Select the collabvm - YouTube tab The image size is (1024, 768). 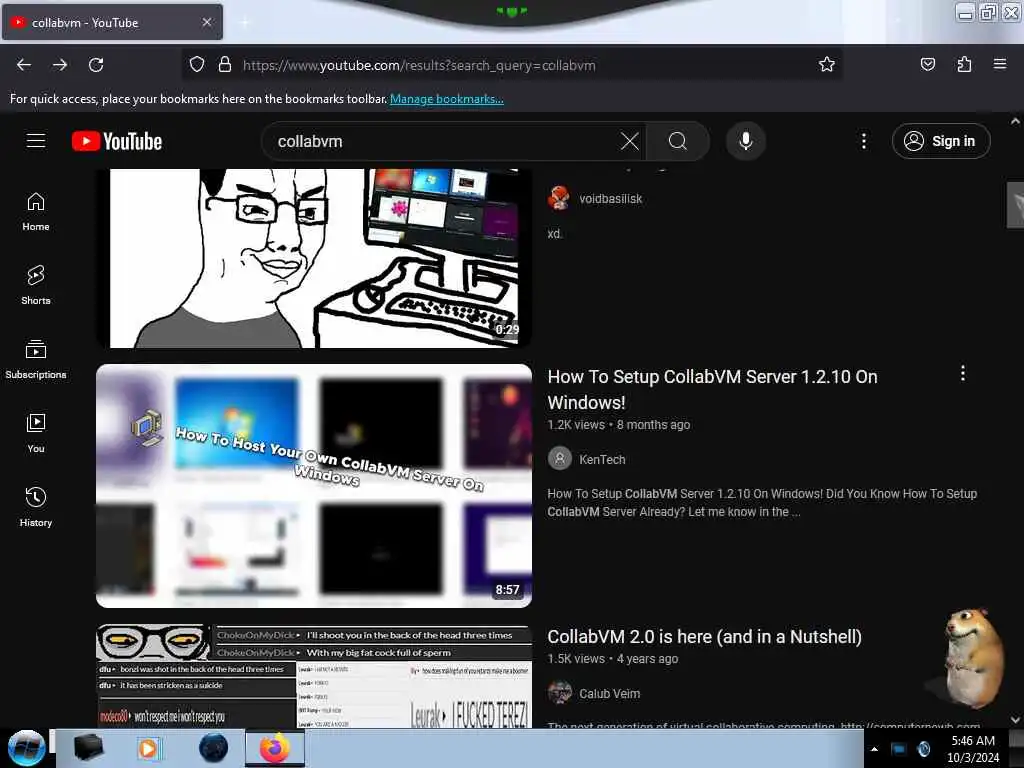tap(112, 22)
